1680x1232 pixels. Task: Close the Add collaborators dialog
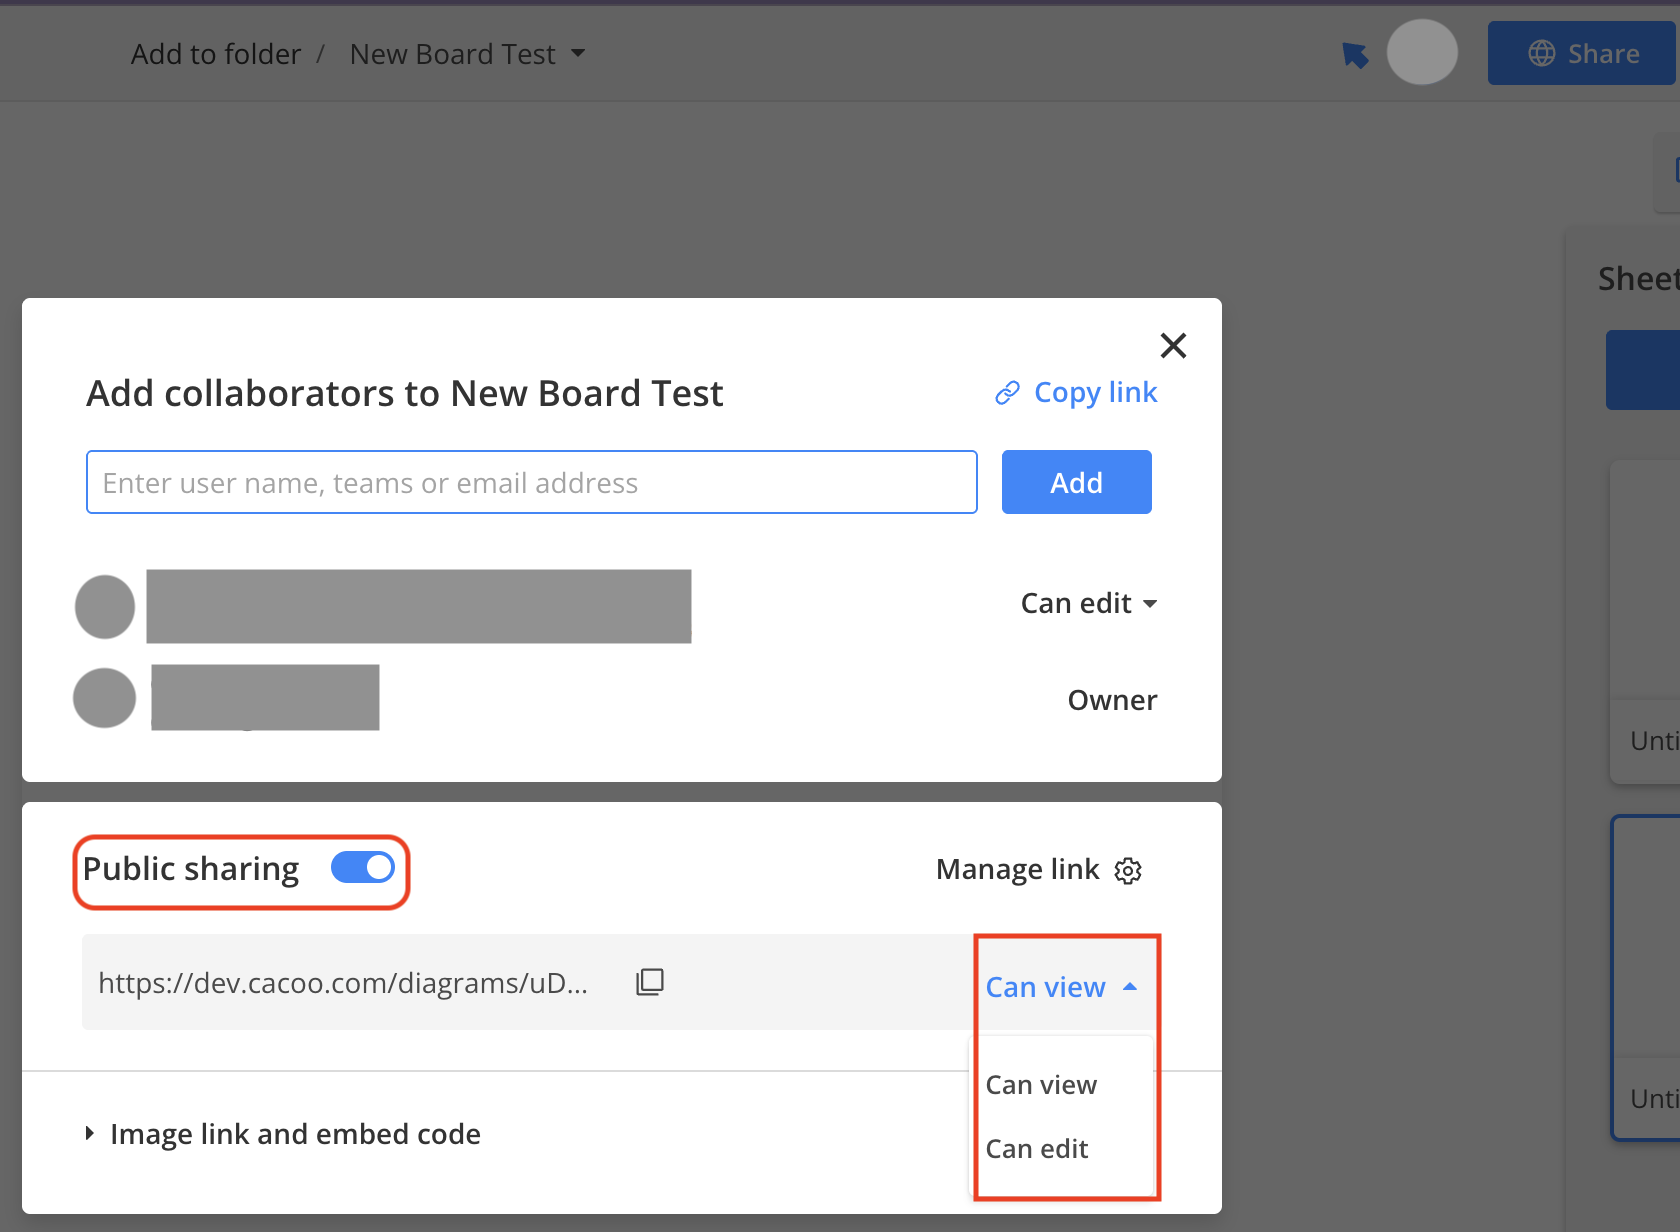[x=1173, y=346]
